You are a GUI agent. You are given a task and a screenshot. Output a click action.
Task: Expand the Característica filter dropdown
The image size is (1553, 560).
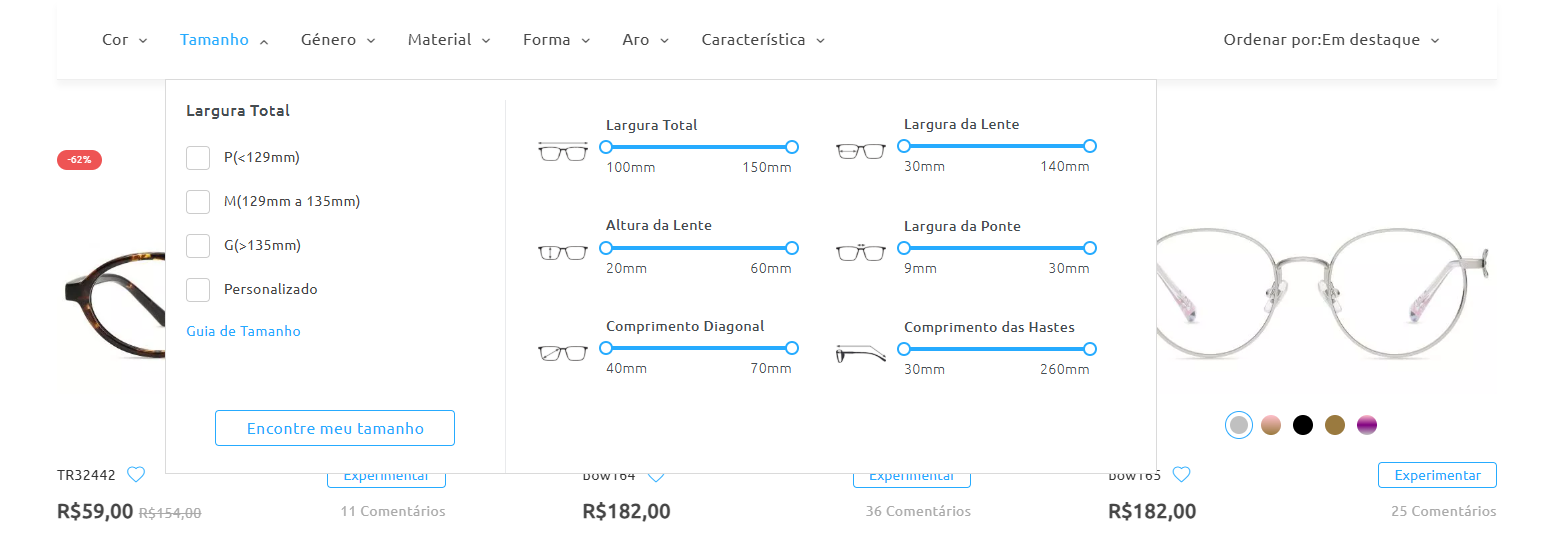coord(763,40)
